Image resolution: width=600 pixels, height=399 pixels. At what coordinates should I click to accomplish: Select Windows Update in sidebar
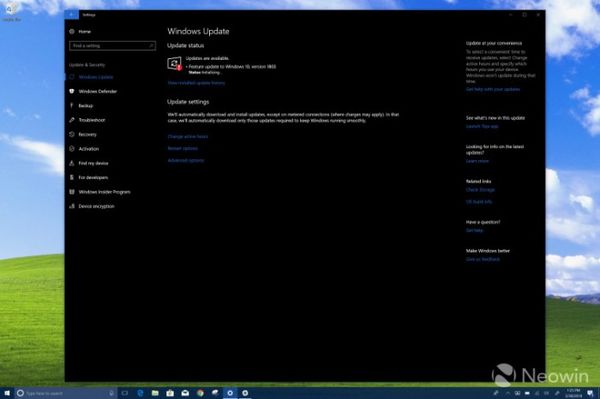click(x=96, y=77)
